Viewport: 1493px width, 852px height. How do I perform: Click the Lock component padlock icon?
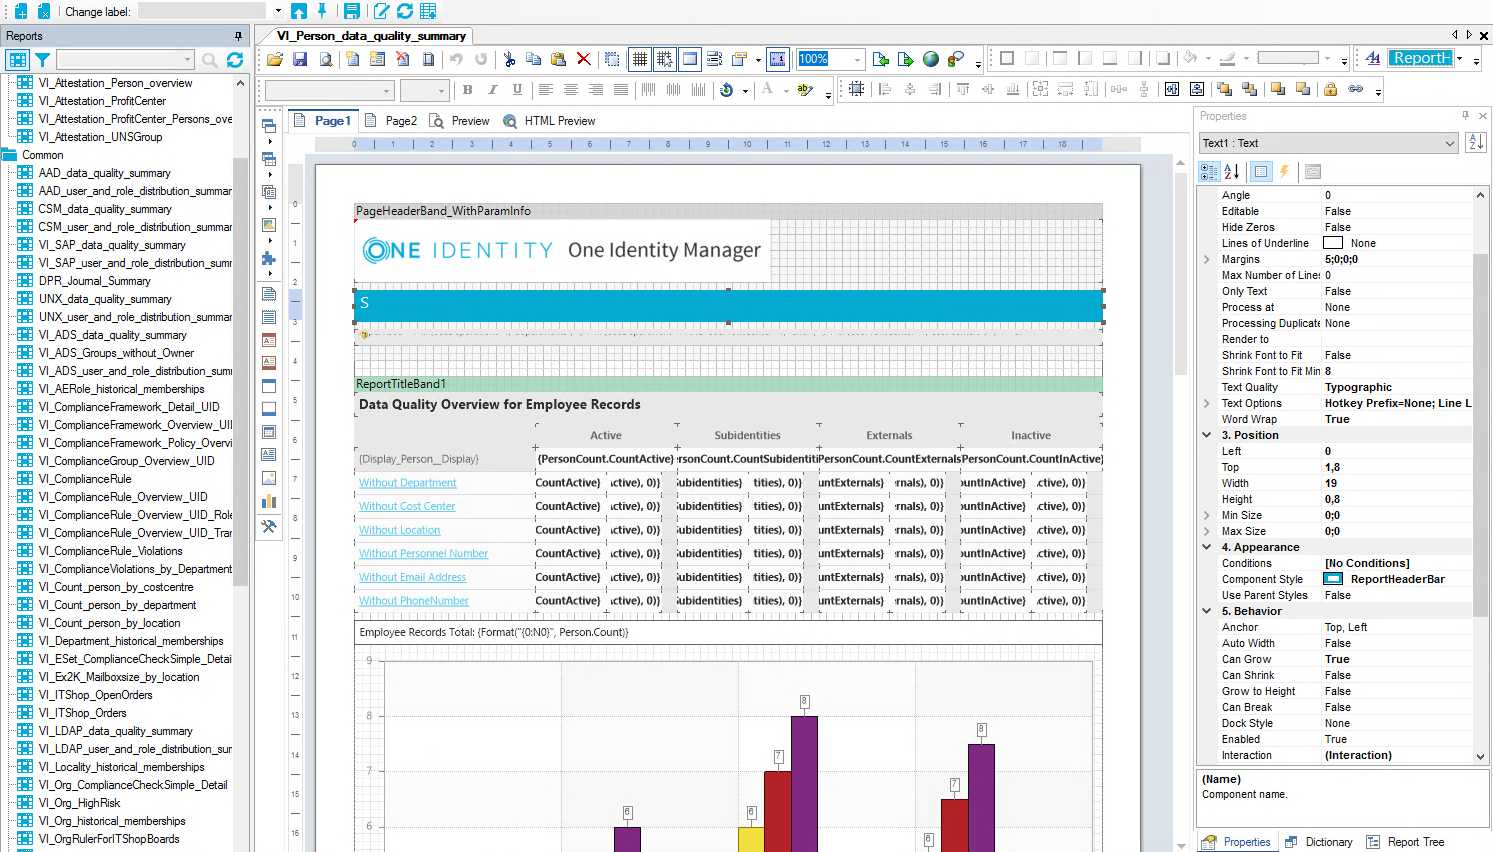point(1330,89)
